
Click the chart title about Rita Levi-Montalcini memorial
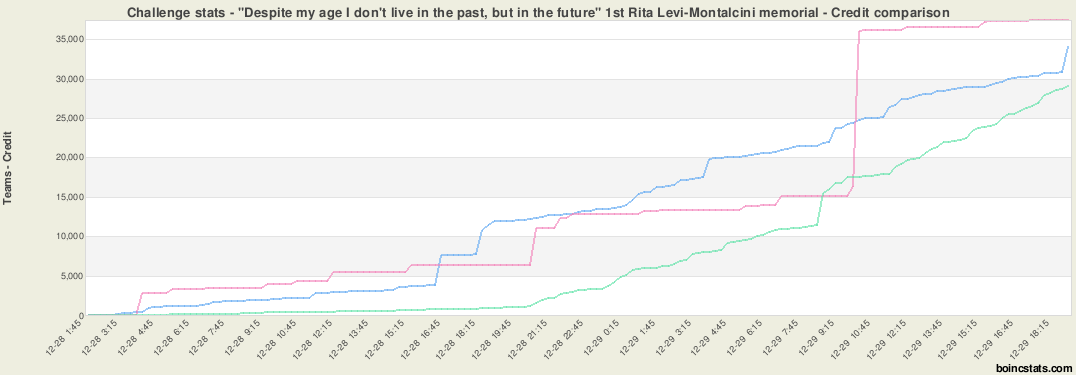(x=537, y=12)
